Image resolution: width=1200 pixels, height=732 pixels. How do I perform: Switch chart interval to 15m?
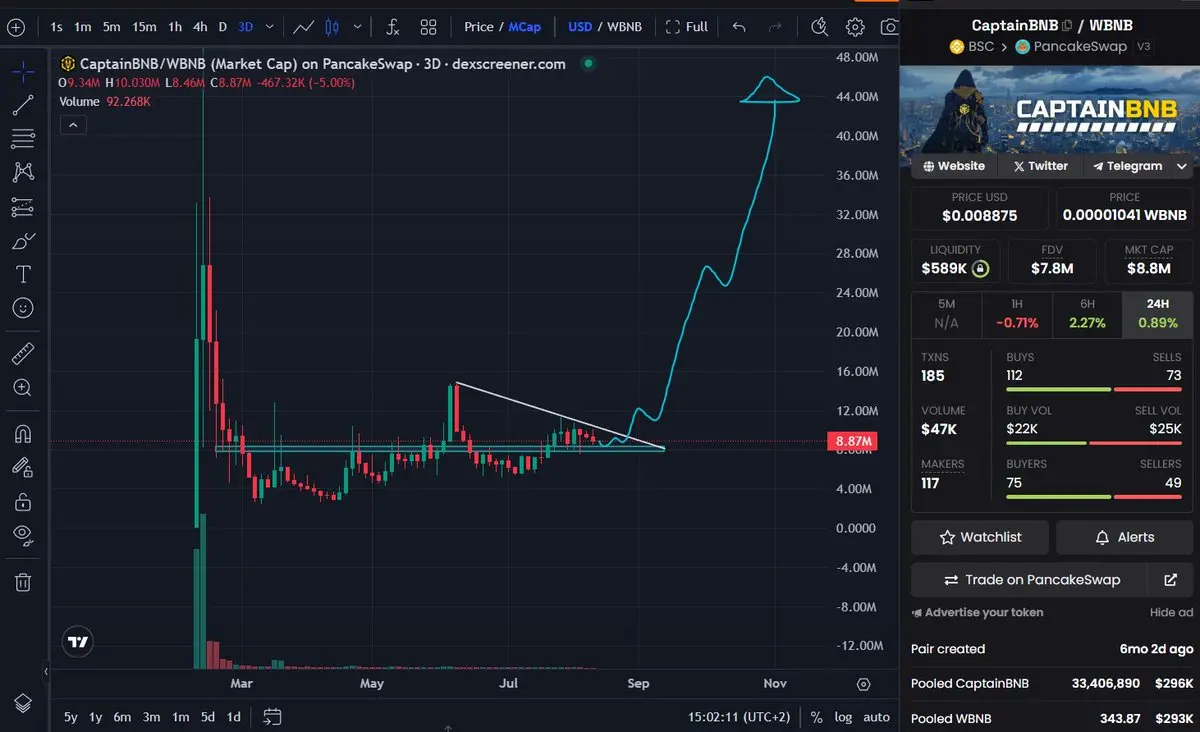tap(144, 27)
